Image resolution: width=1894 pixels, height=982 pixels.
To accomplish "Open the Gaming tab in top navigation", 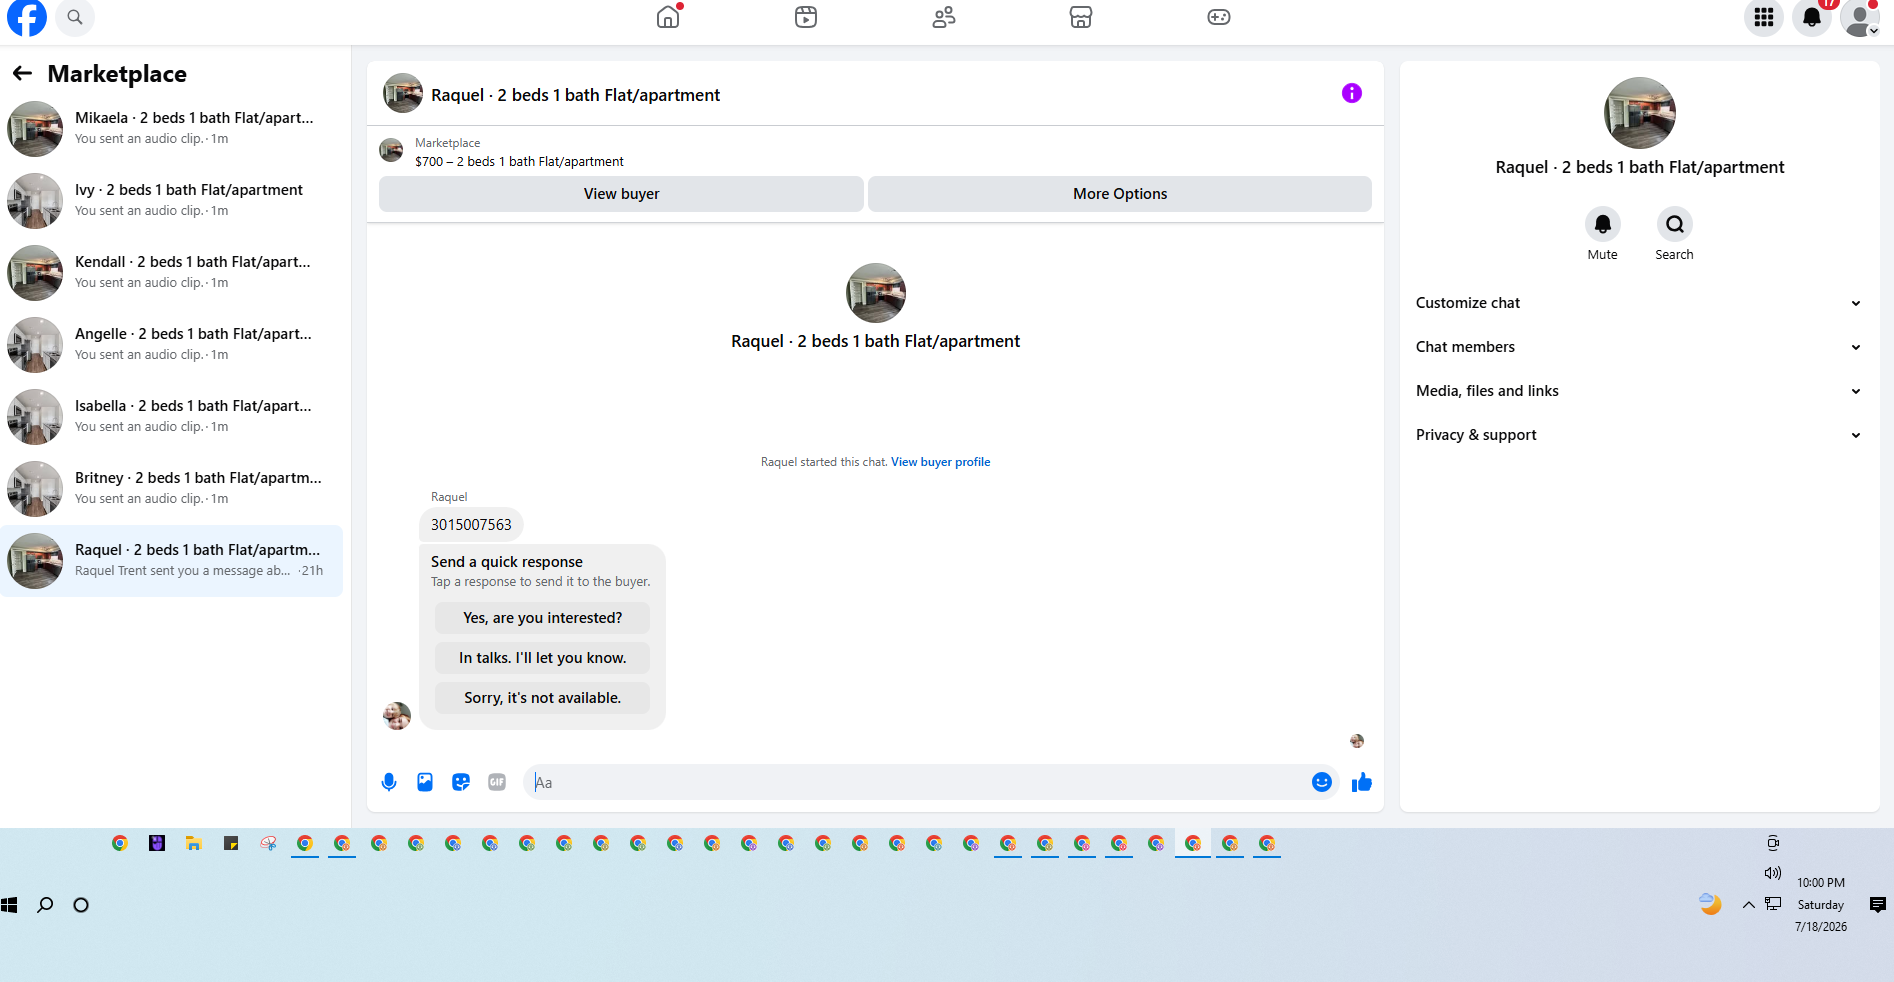I will coord(1219,17).
